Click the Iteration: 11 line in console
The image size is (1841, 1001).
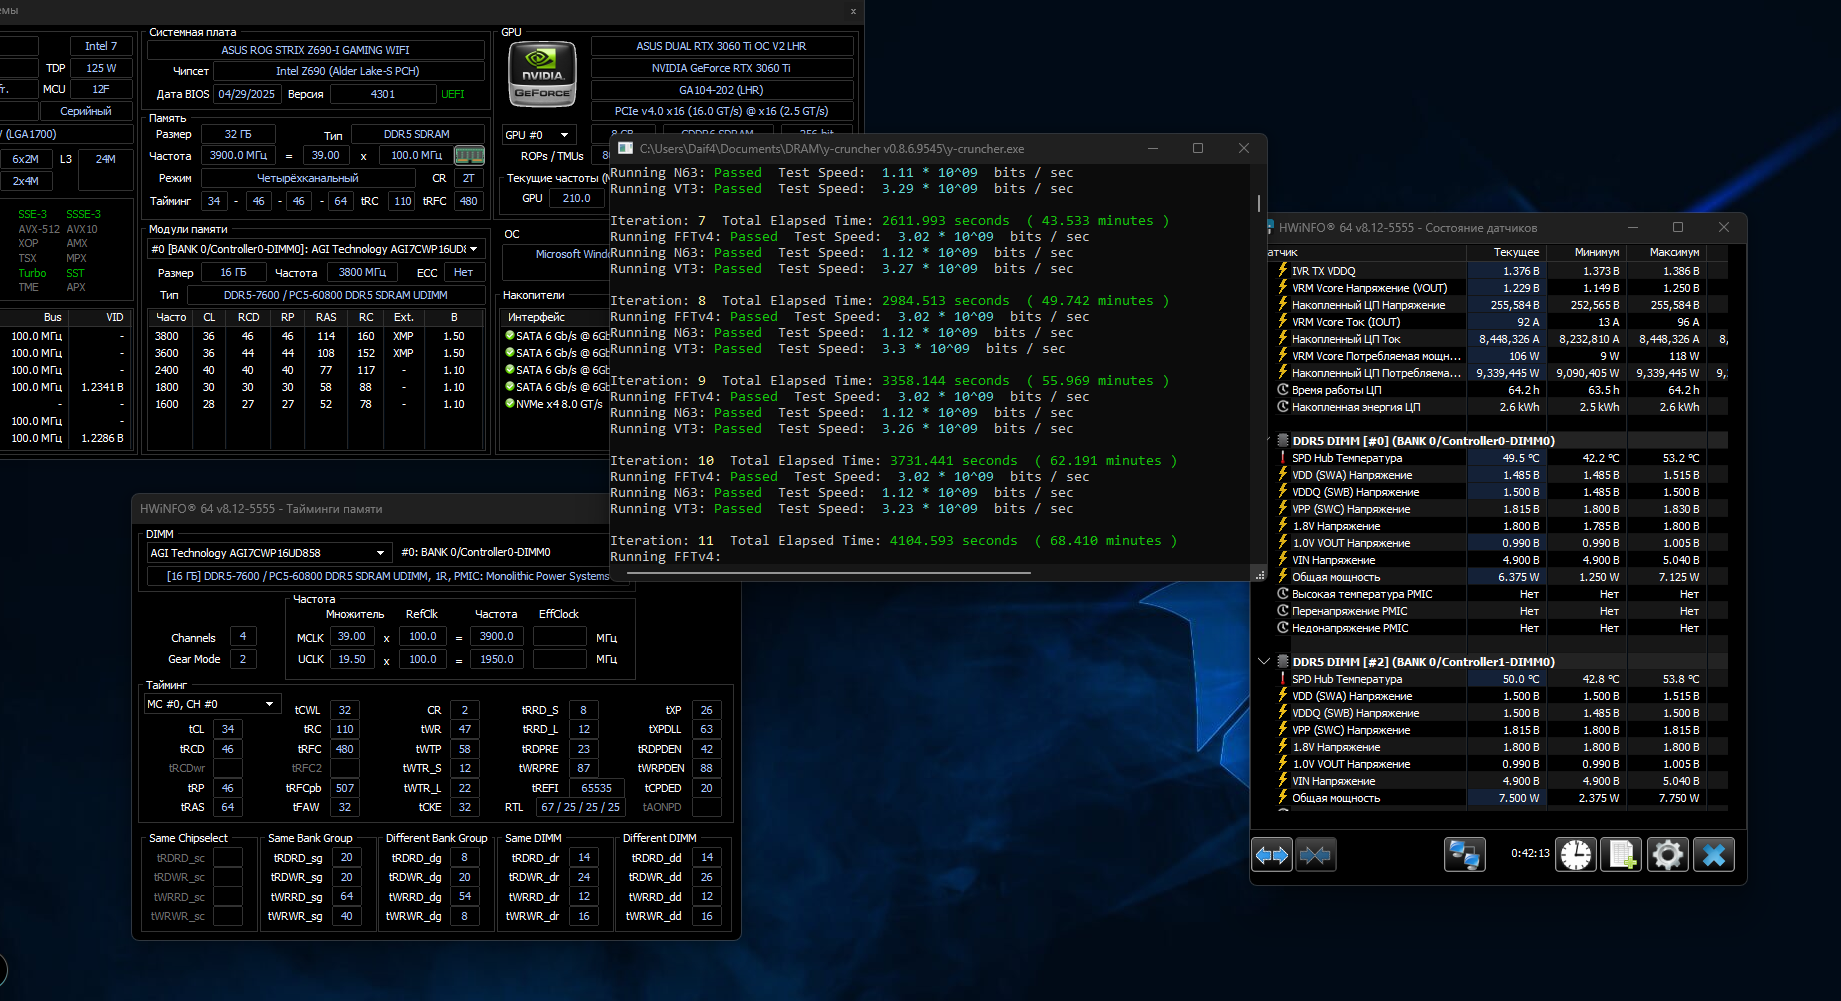[894, 541]
